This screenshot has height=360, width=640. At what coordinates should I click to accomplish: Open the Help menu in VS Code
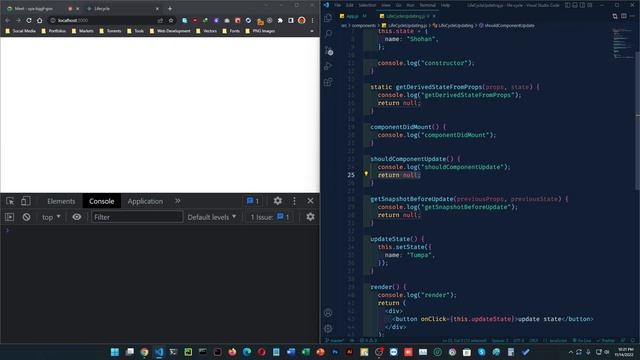tap(445, 5)
